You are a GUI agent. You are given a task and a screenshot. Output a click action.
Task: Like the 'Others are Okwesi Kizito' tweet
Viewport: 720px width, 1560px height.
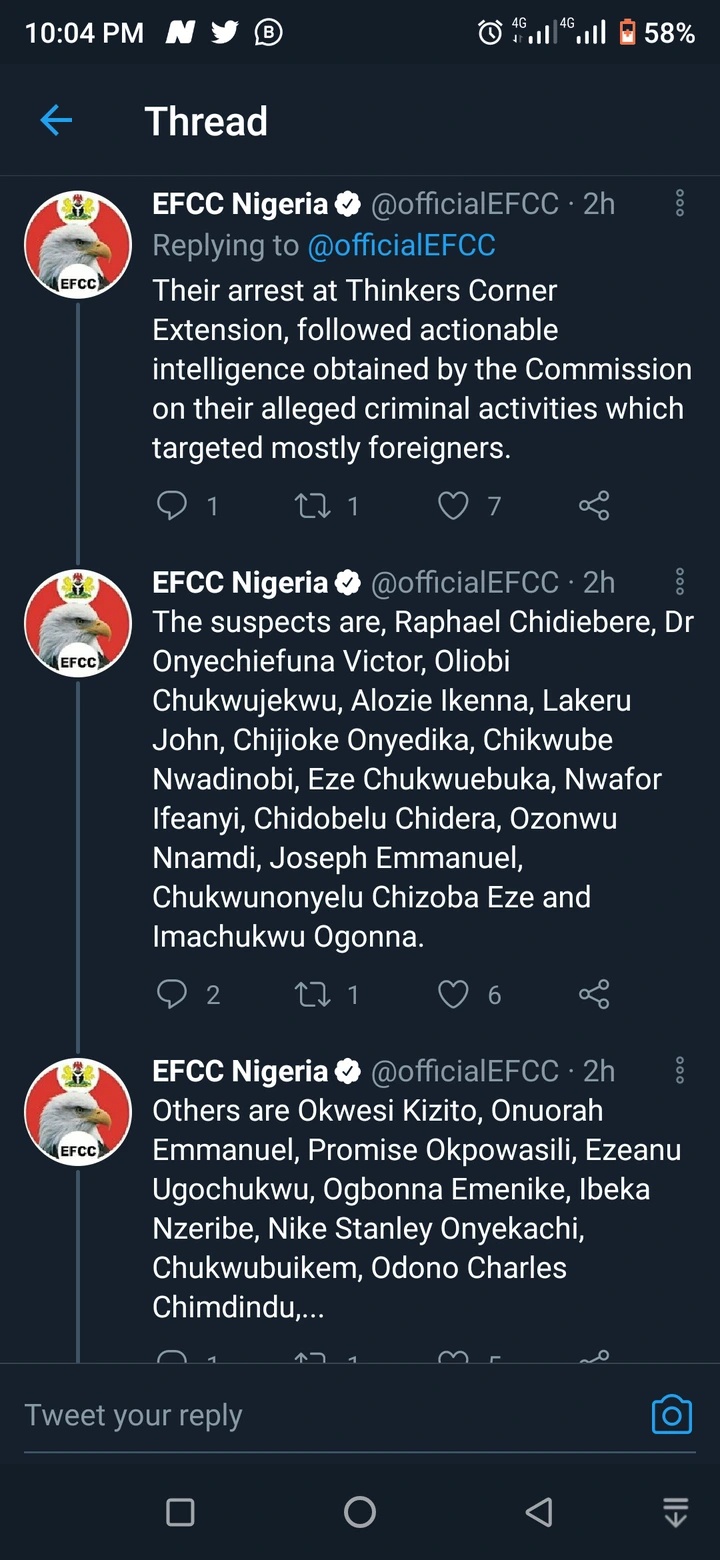pos(453,1356)
